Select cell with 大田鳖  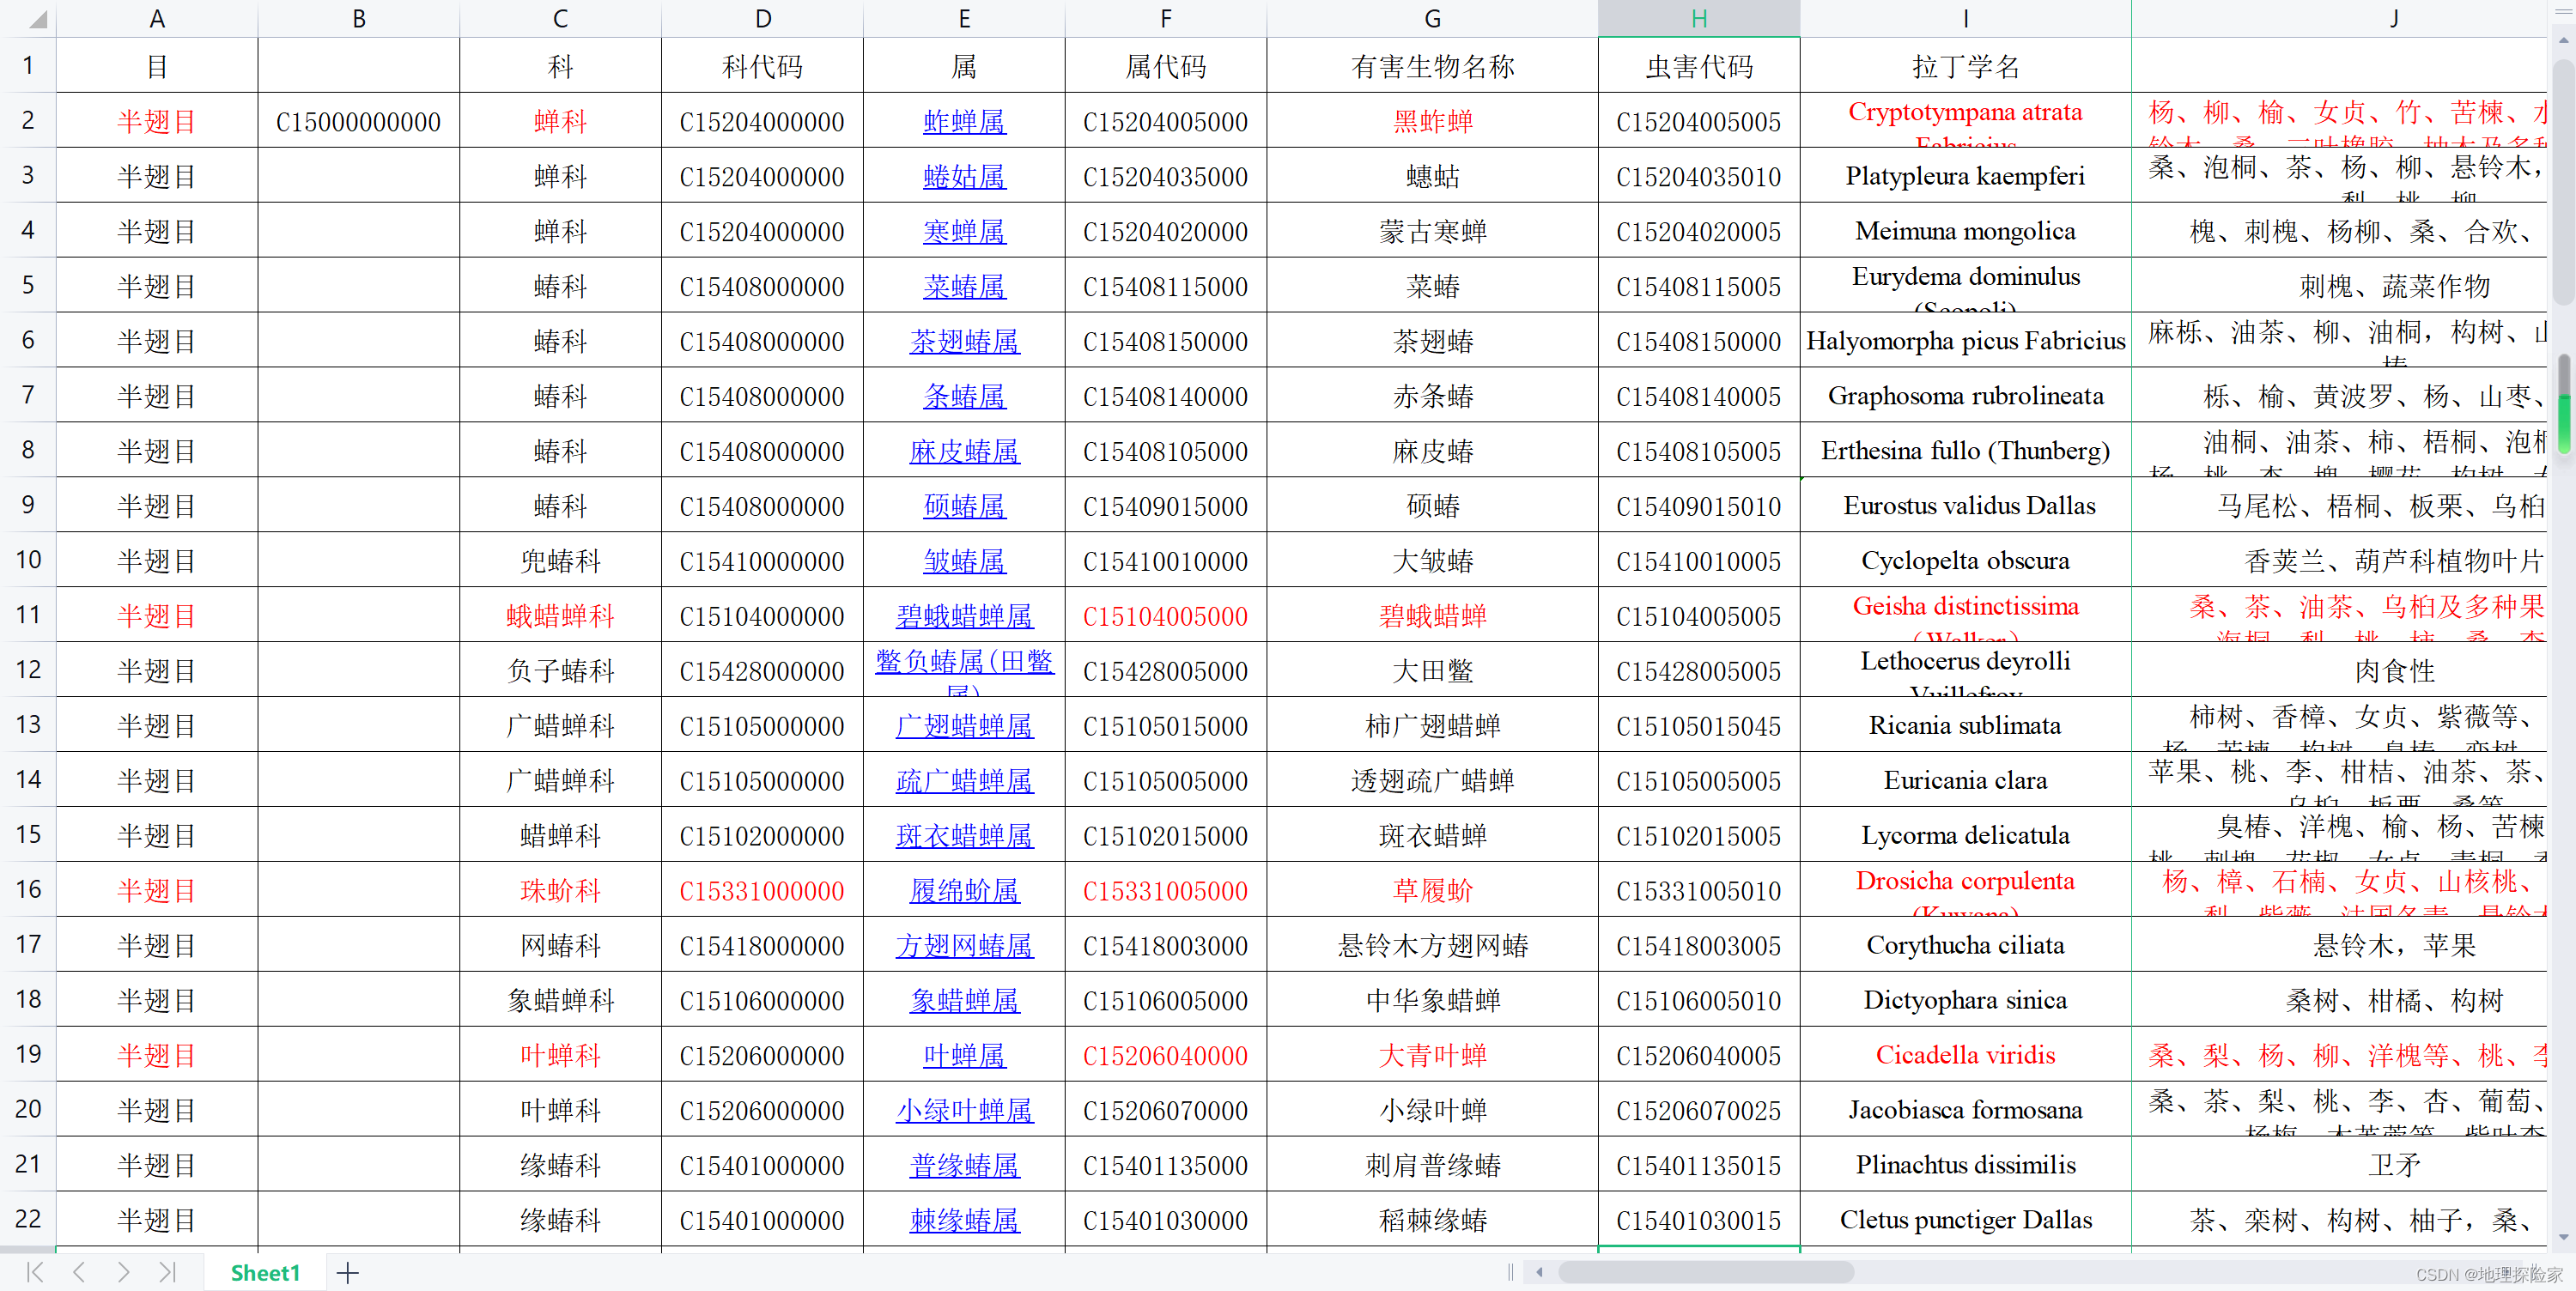coord(1432,672)
